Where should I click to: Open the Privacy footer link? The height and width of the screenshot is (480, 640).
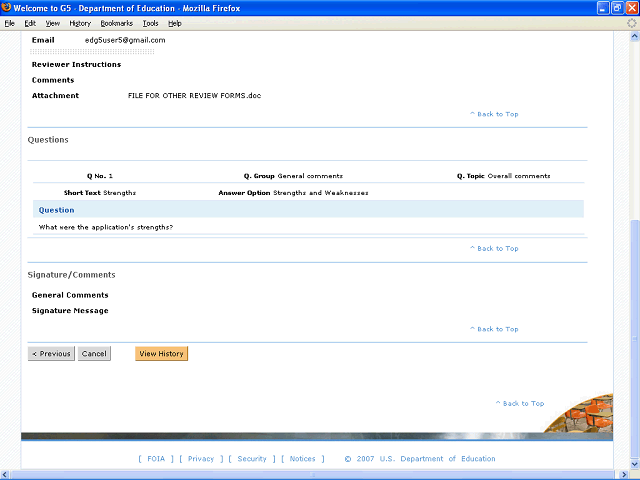pos(201,459)
